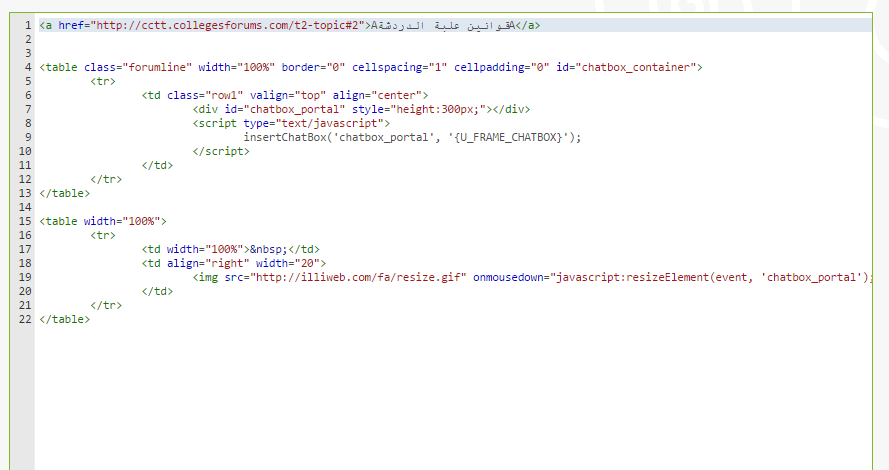
Task: Click line number 19 in the gutter
Action: click(x=25, y=277)
